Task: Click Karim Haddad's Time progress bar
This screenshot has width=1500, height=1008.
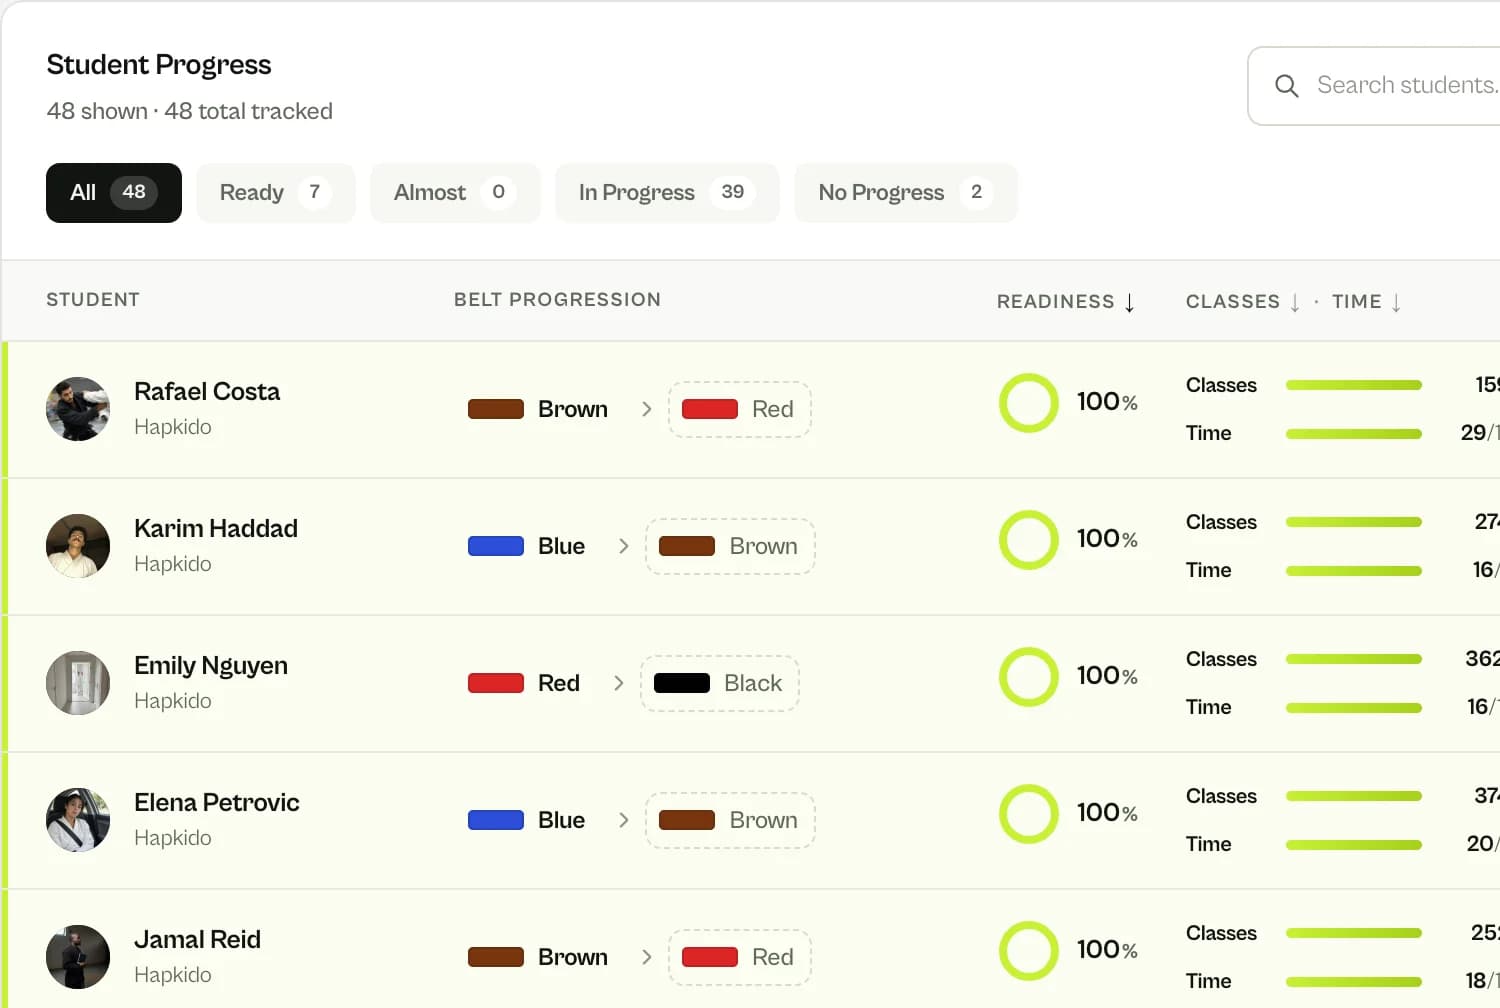Action: click(x=1354, y=571)
